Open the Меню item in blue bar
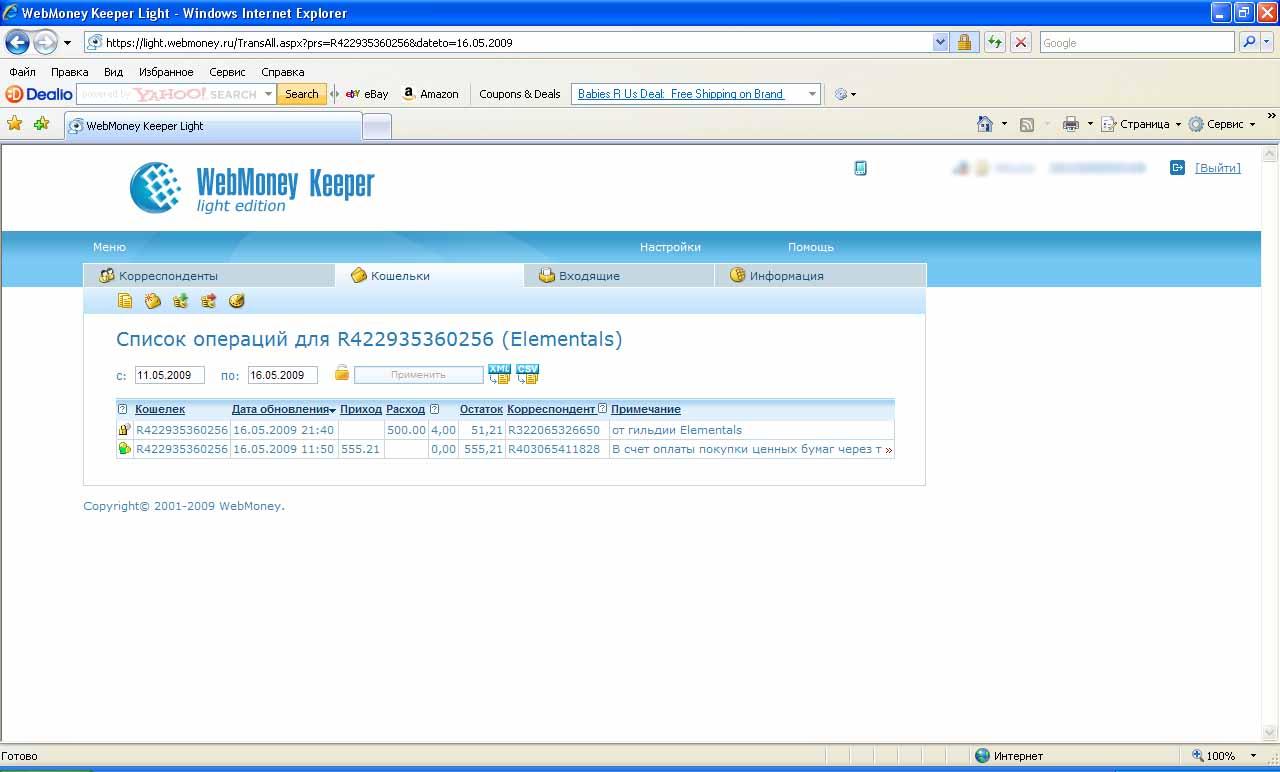The width and height of the screenshot is (1280, 772). coord(109,247)
